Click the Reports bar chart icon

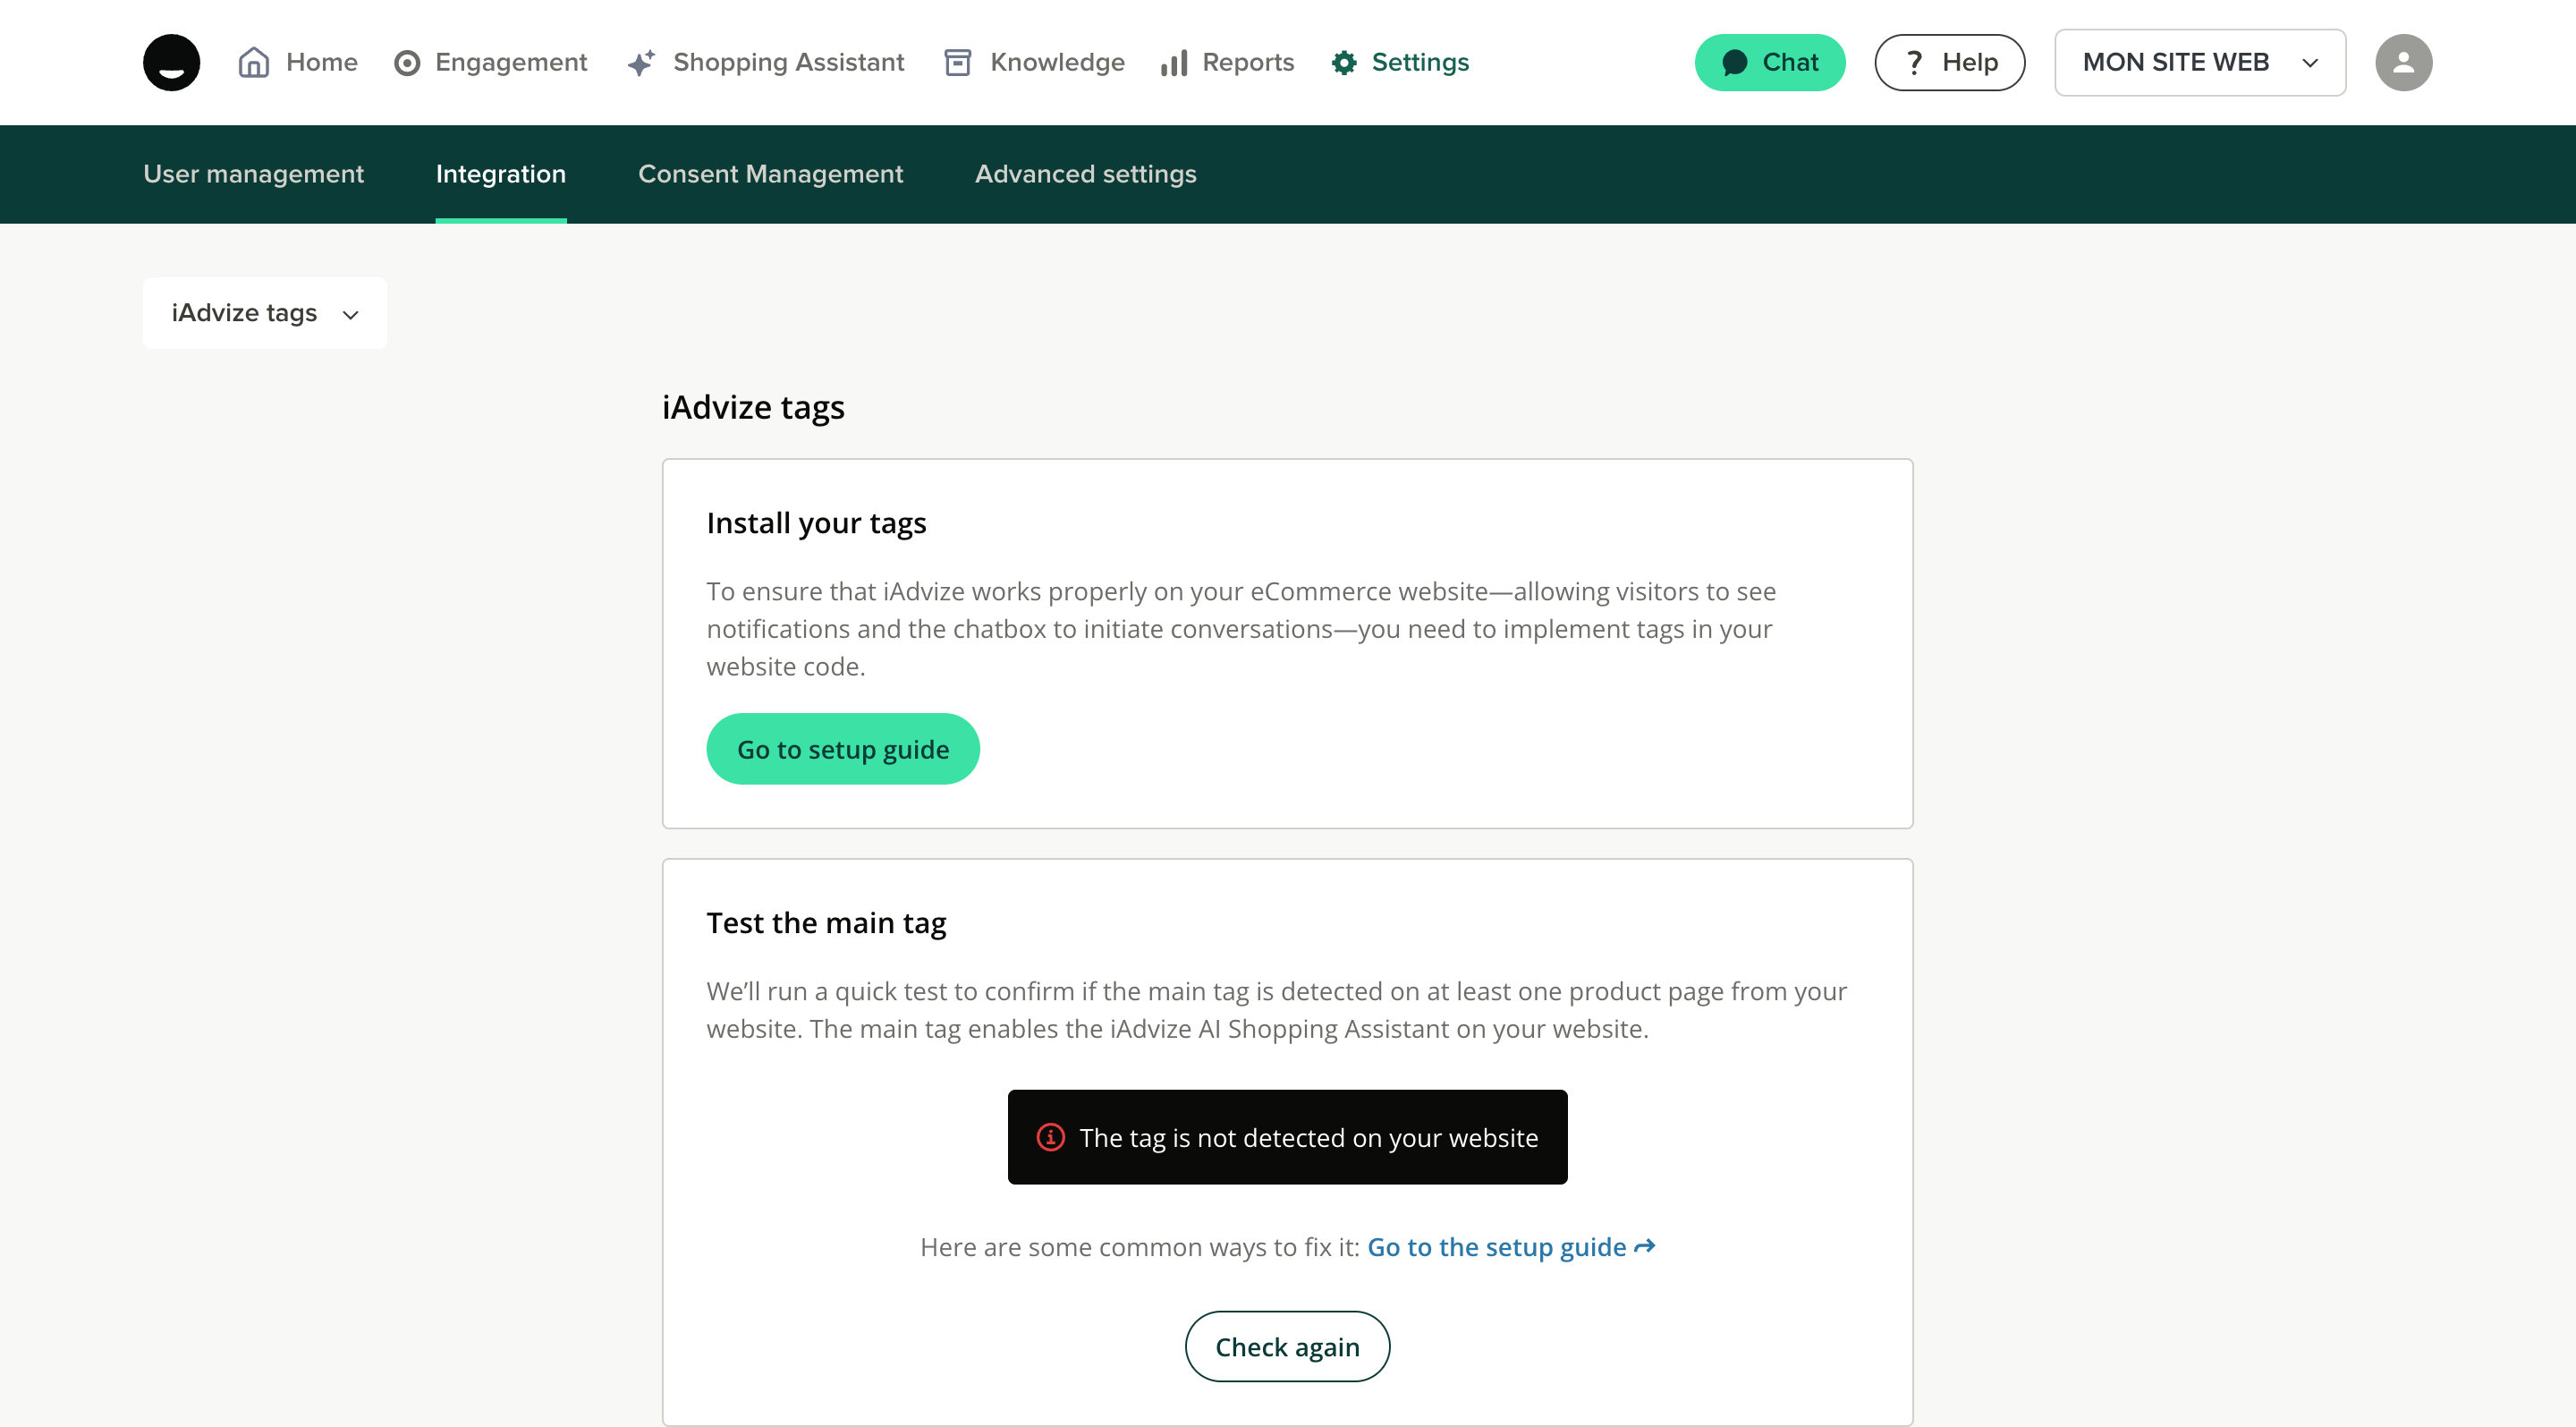coord(1173,63)
